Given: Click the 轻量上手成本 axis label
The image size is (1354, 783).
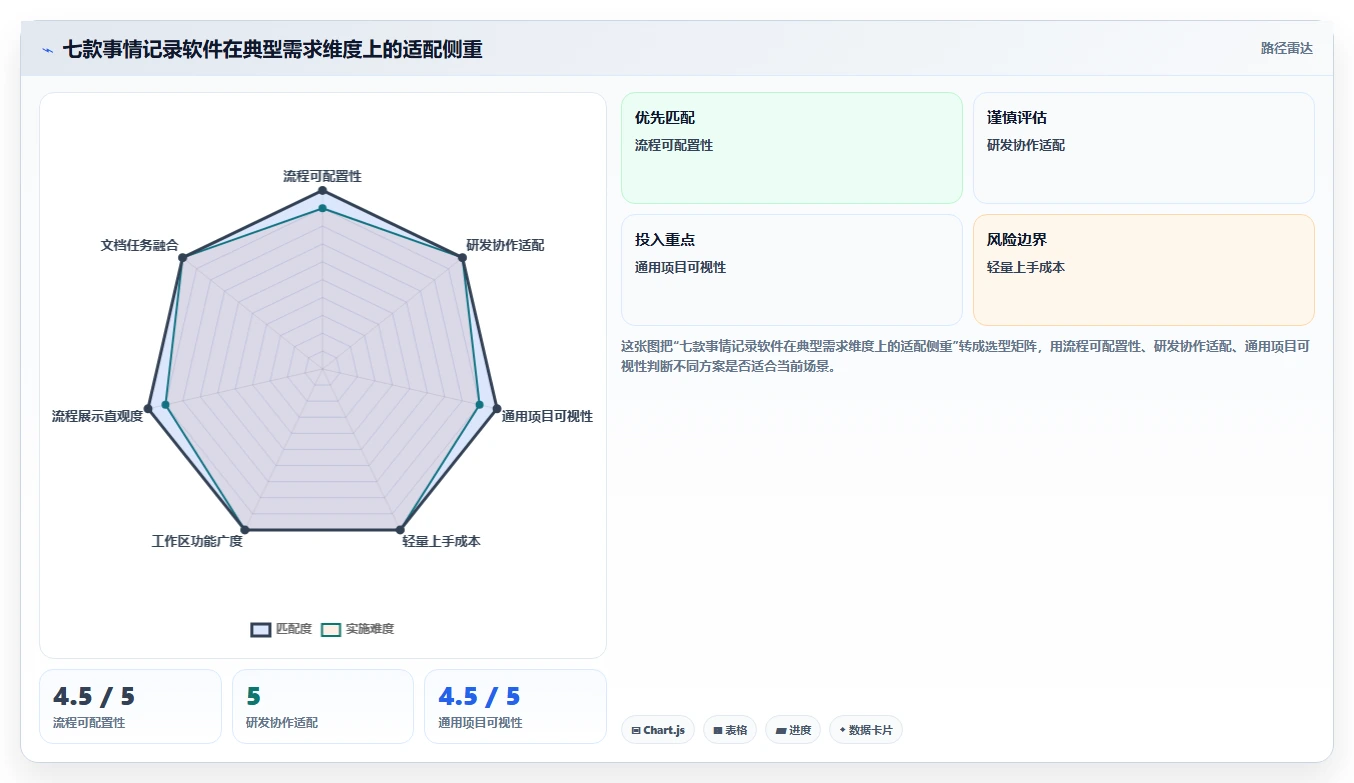Looking at the screenshot, I should [441, 541].
